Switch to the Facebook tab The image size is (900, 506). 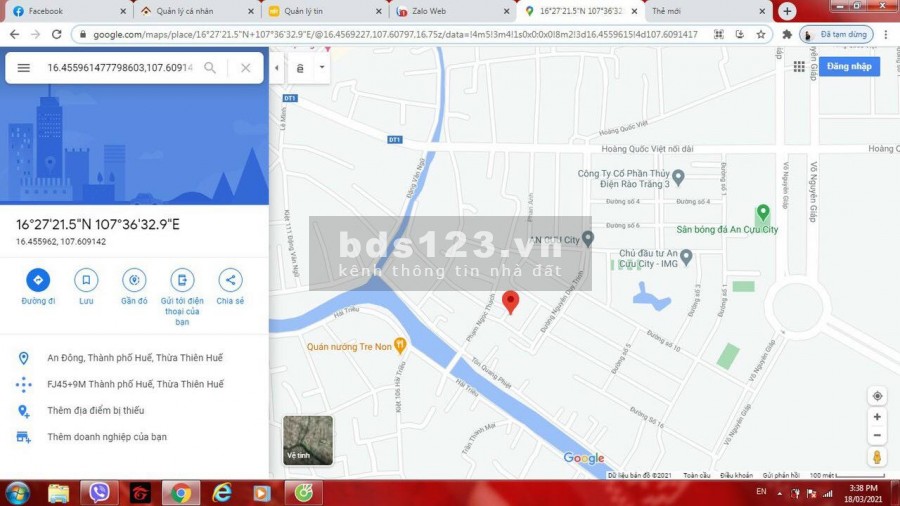click(x=68, y=11)
